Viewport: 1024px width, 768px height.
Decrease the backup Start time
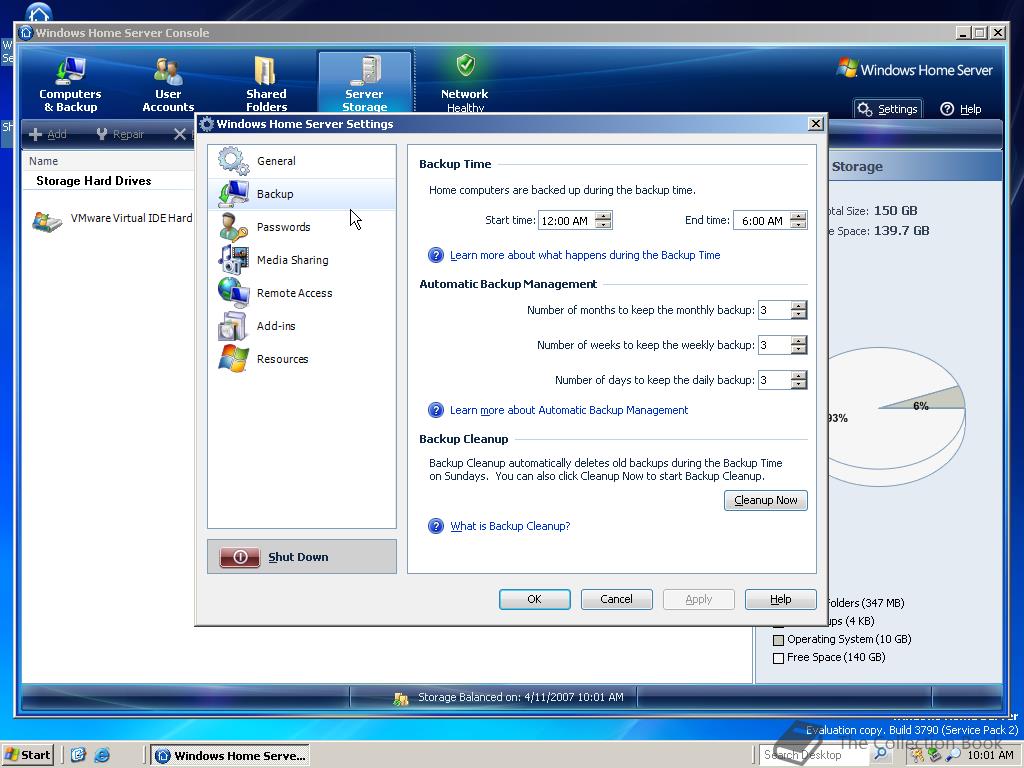pos(604,225)
